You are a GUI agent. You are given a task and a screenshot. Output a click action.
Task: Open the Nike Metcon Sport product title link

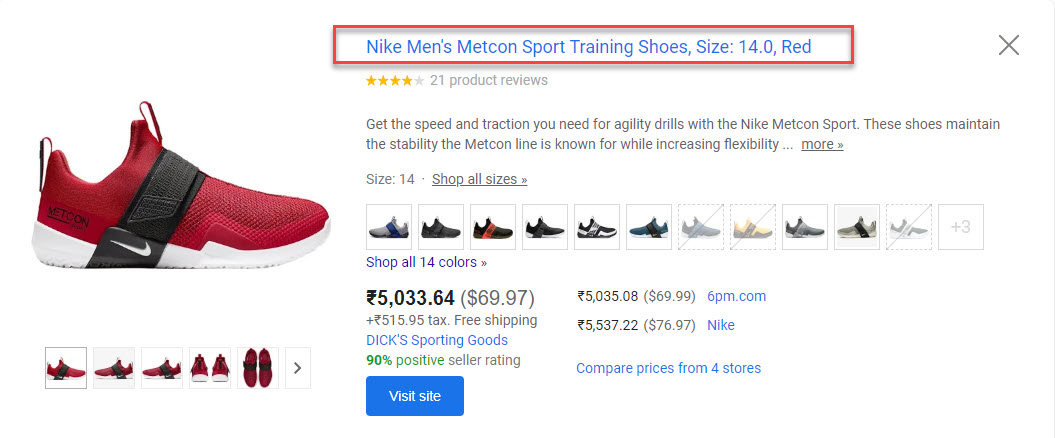588,46
